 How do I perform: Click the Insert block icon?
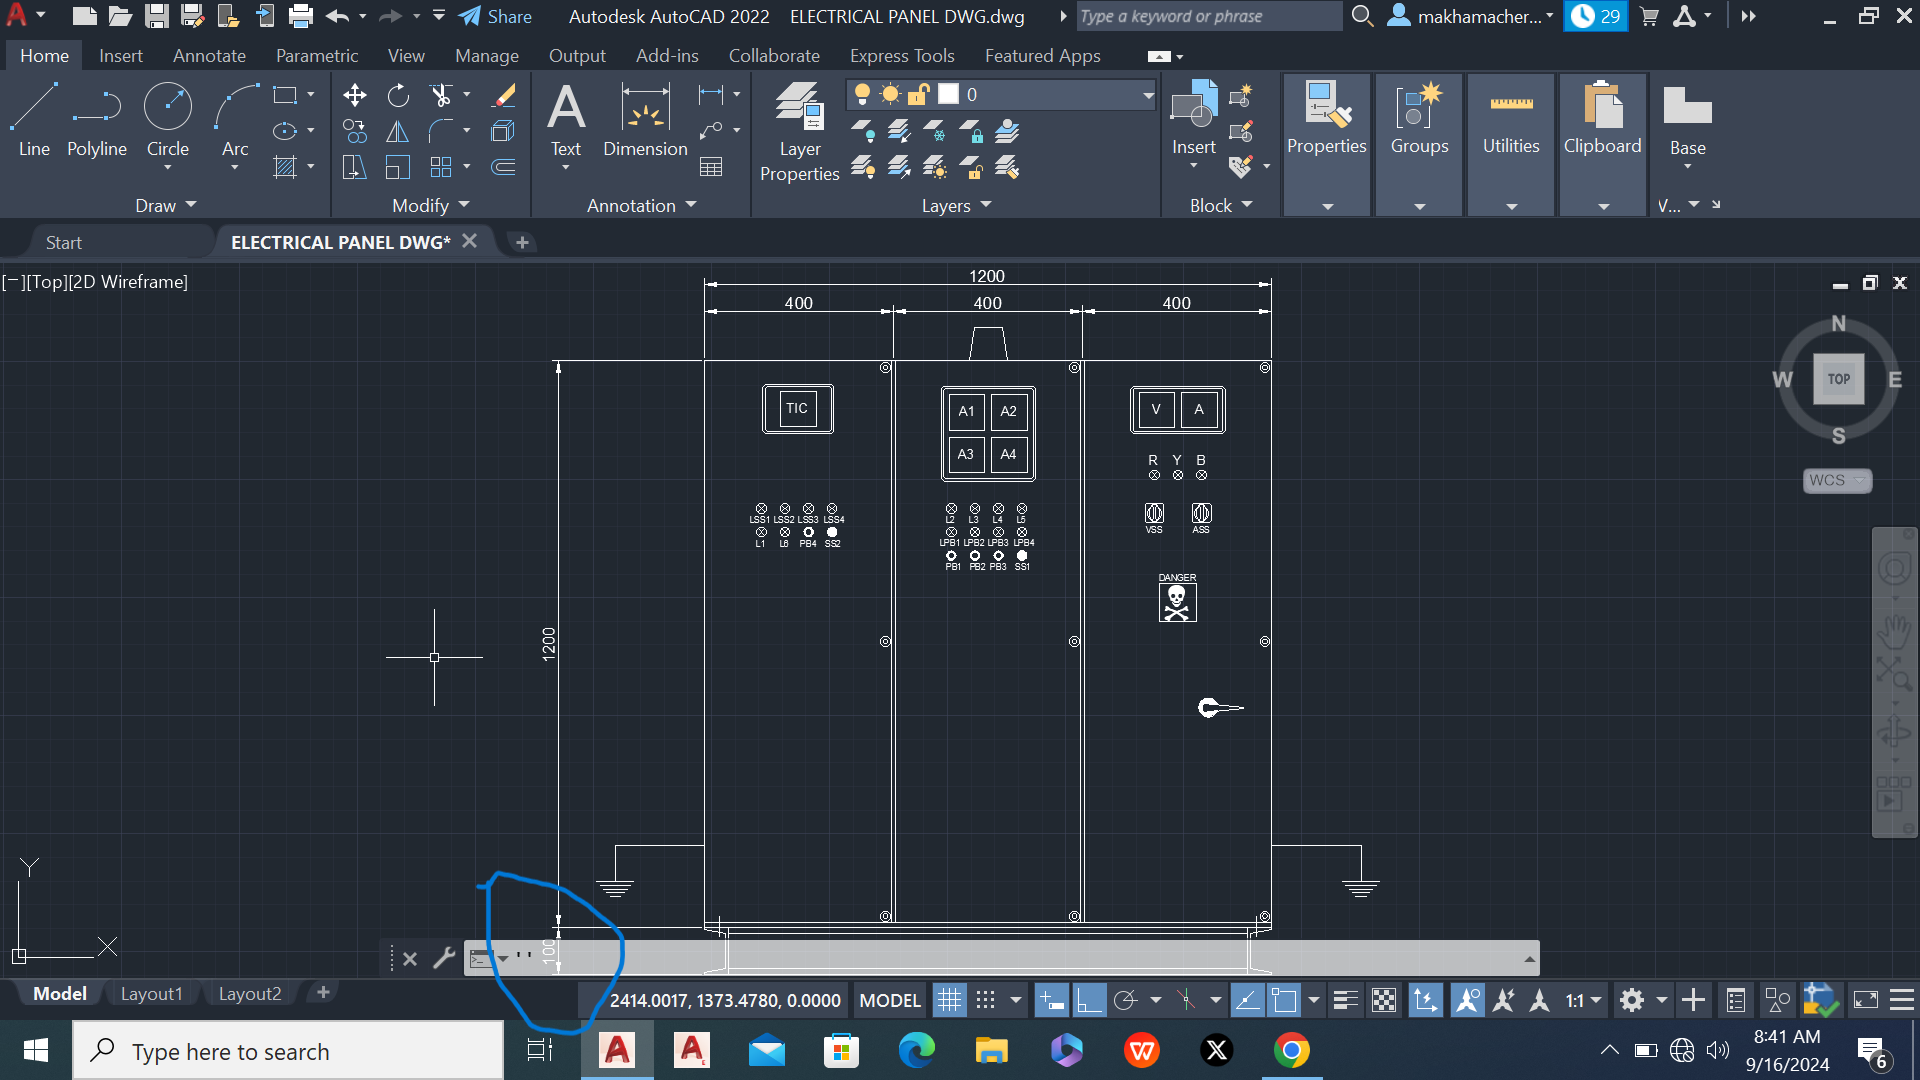point(1192,110)
